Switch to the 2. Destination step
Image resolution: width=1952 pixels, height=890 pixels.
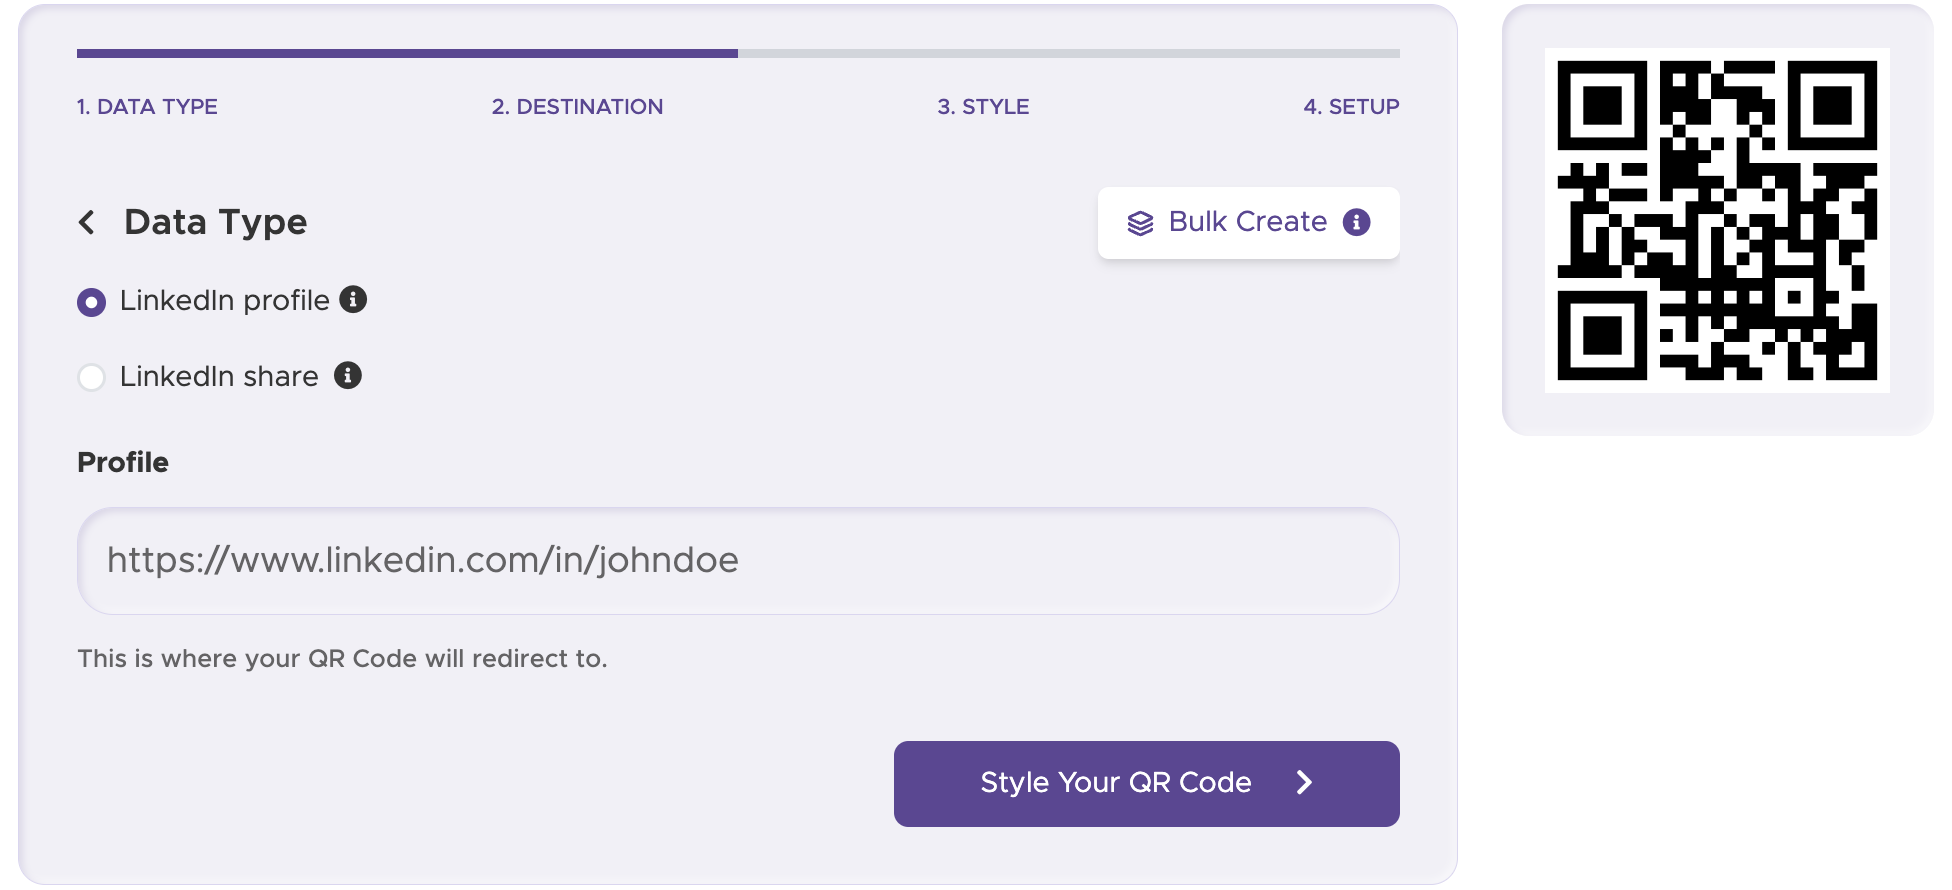pyautogui.click(x=577, y=106)
